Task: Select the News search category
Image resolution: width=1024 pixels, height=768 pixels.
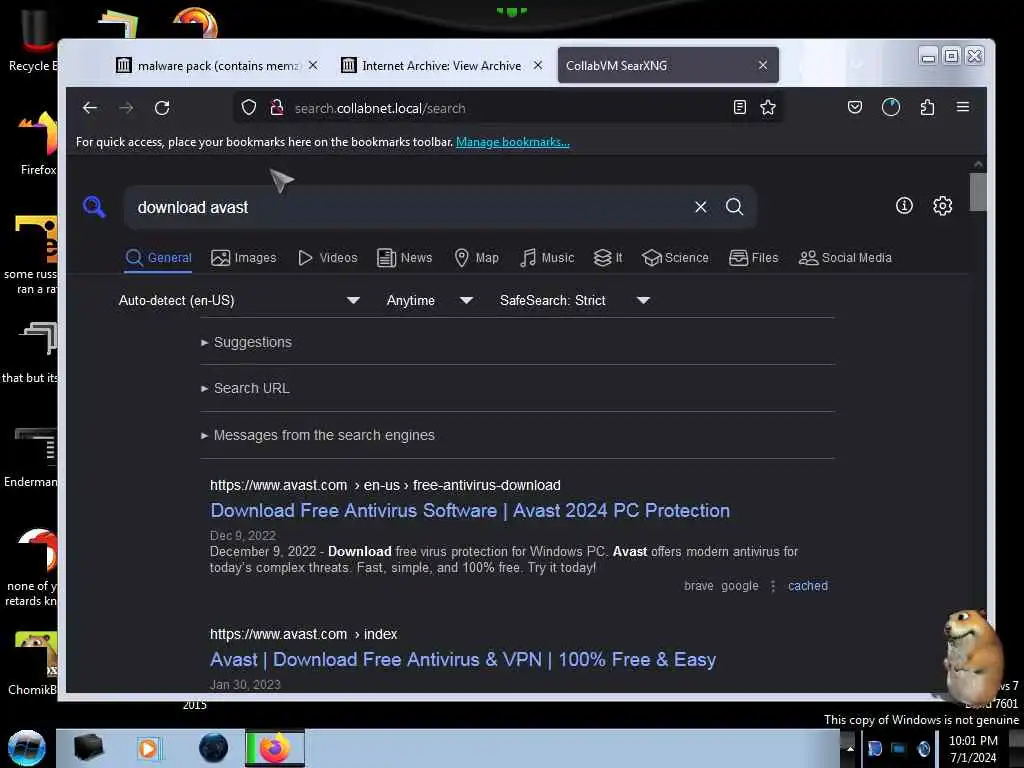Action: coord(405,258)
